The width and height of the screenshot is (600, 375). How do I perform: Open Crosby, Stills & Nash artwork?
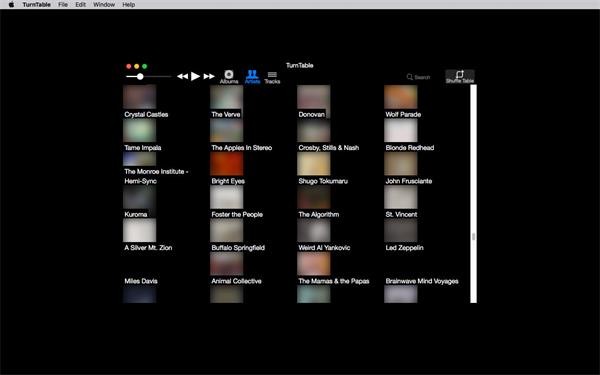314,130
